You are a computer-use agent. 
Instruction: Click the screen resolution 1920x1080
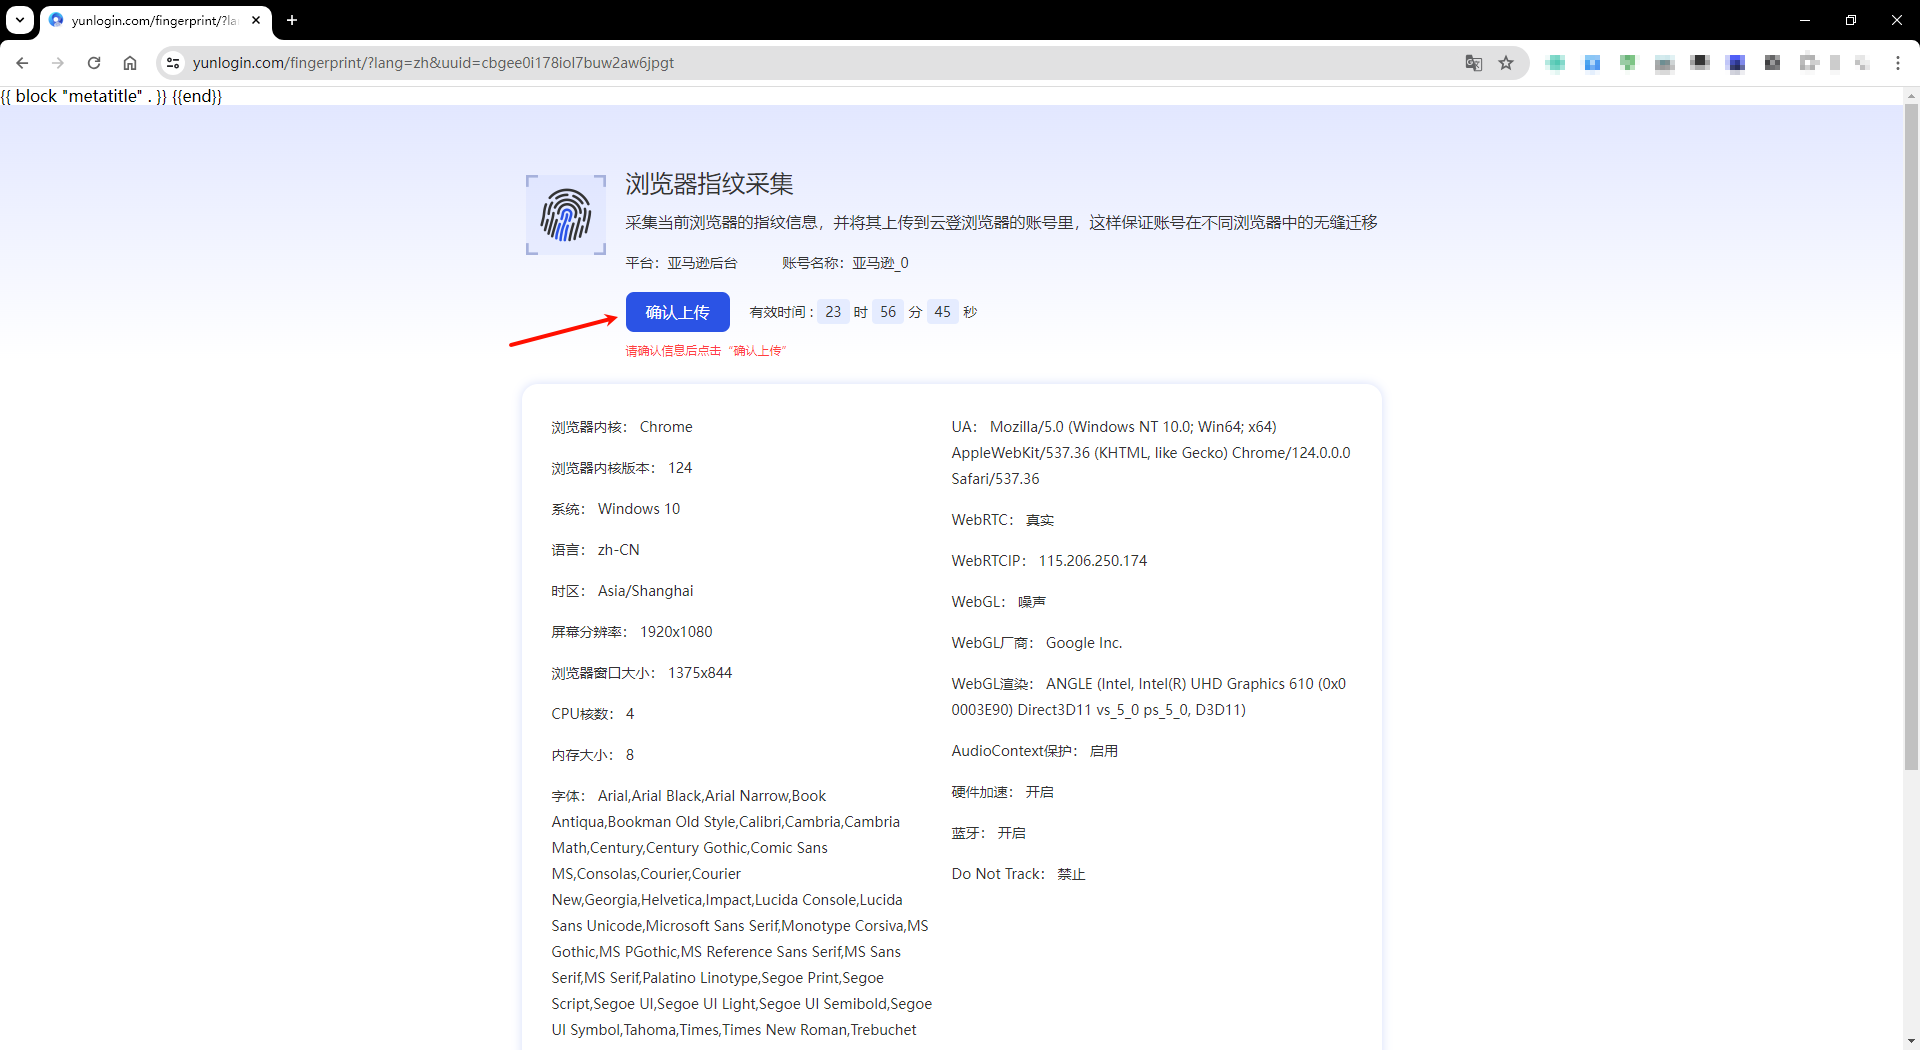(x=676, y=632)
